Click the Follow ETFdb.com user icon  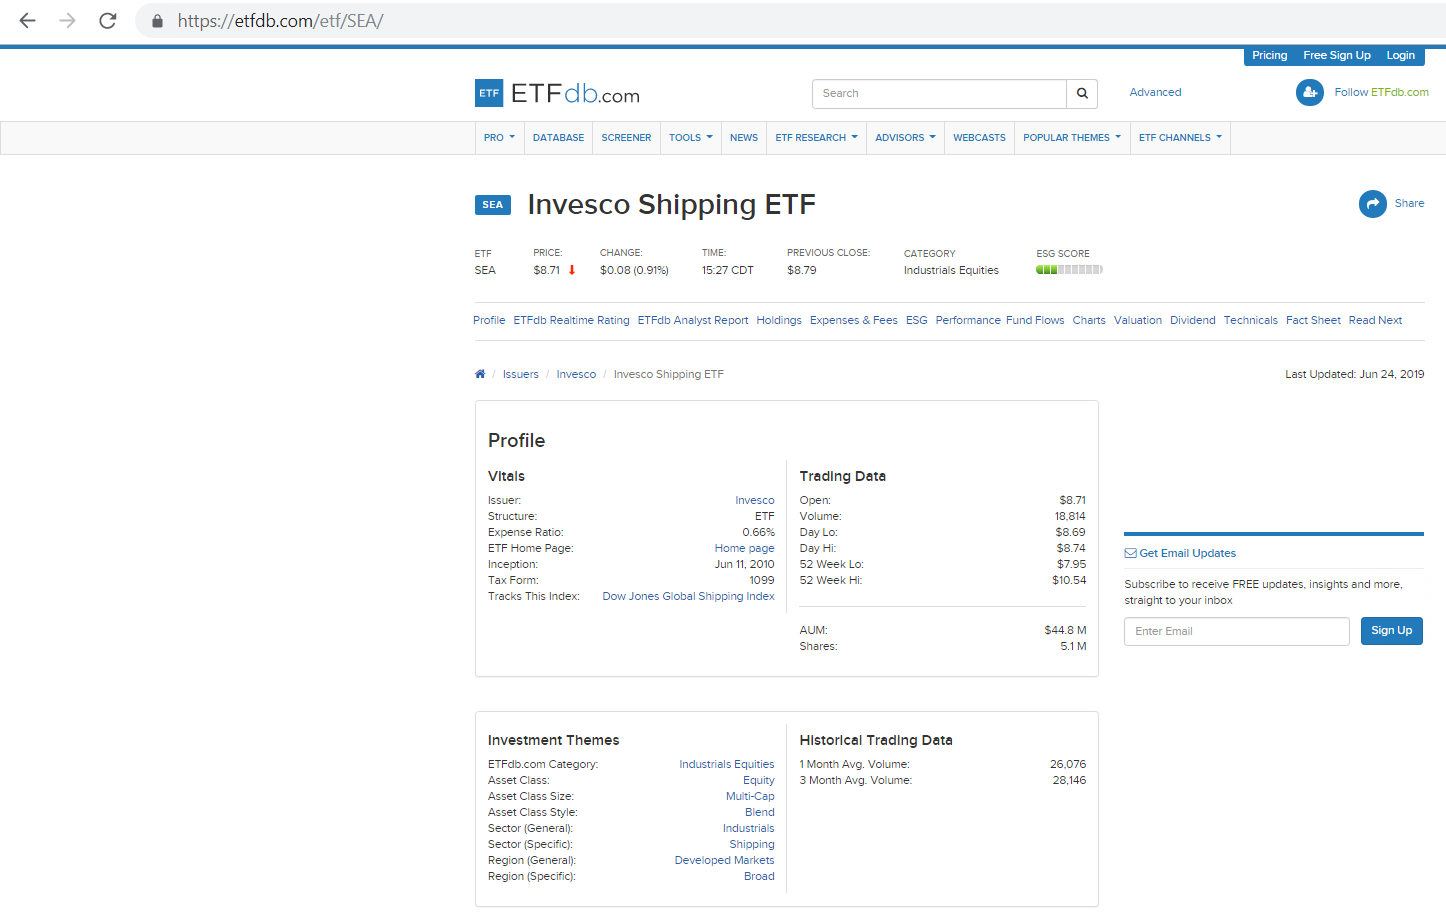coord(1309,92)
